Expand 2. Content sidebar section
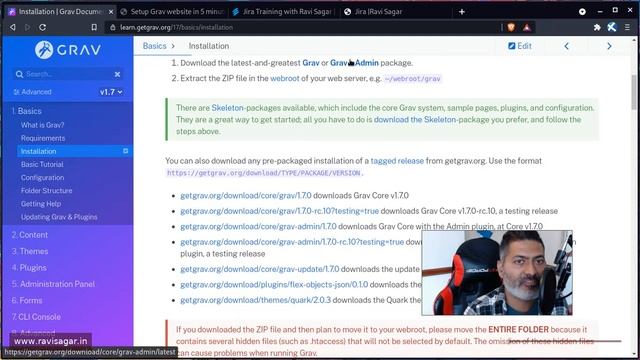The width and height of the screenshot is (640, 360). tap(30, 235)
